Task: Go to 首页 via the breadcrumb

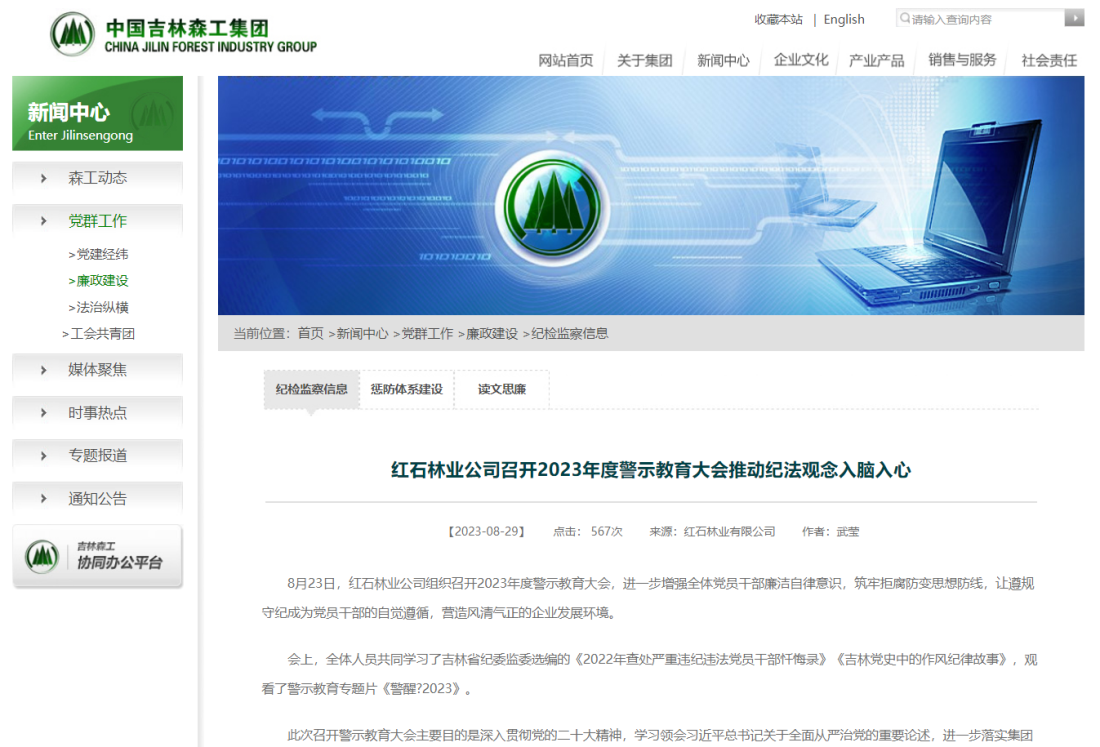Action: 310,333
